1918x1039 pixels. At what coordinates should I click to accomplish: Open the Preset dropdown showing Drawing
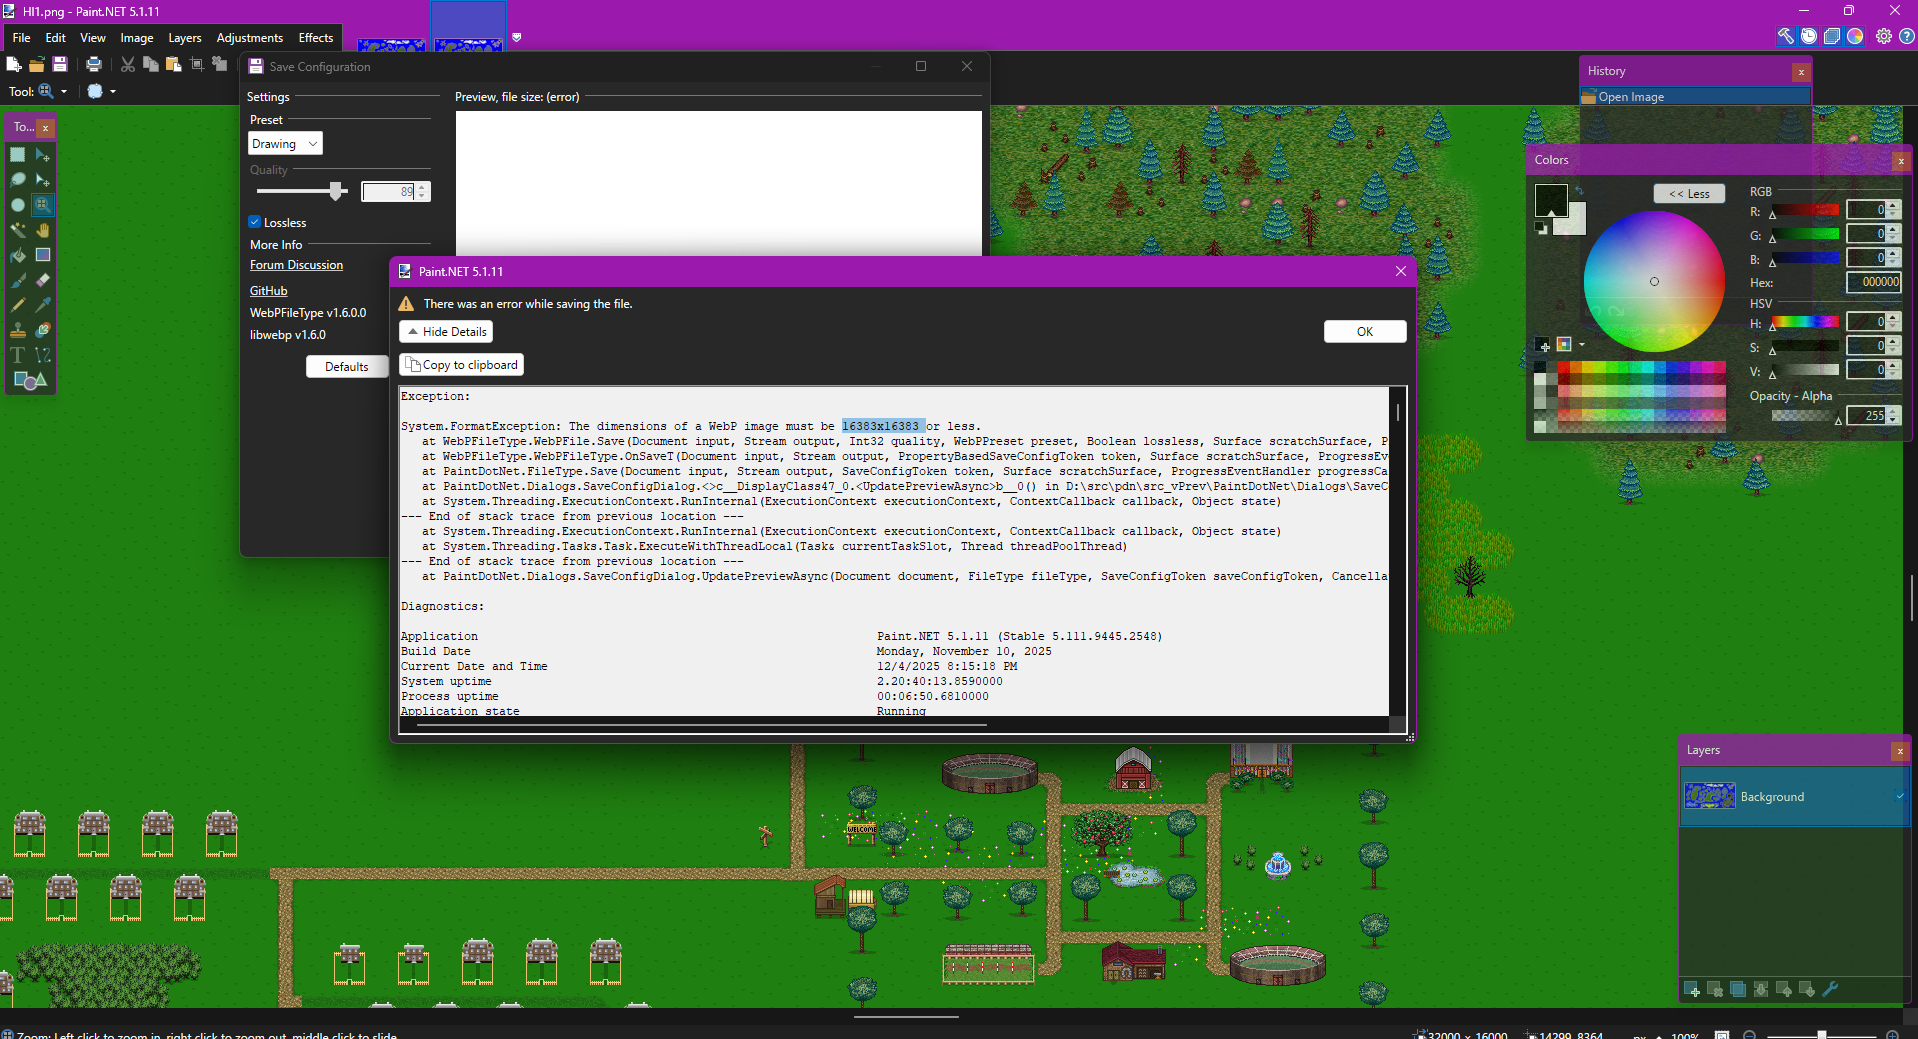(x=285, y=144)
